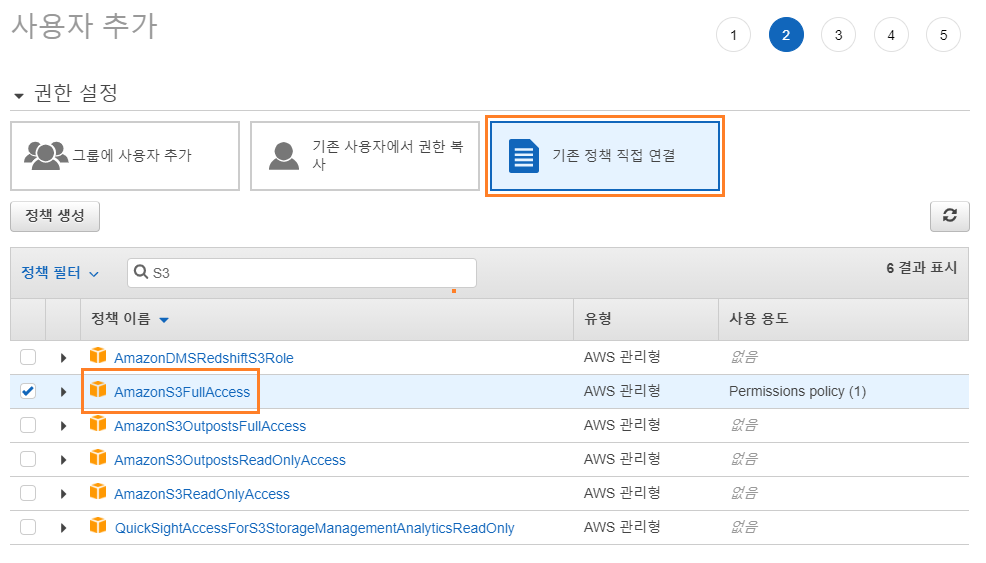The width and height of the screenshot is (986, 563).
Task: Click the single user icon on copy permissions card
Action: pos(284,156)
